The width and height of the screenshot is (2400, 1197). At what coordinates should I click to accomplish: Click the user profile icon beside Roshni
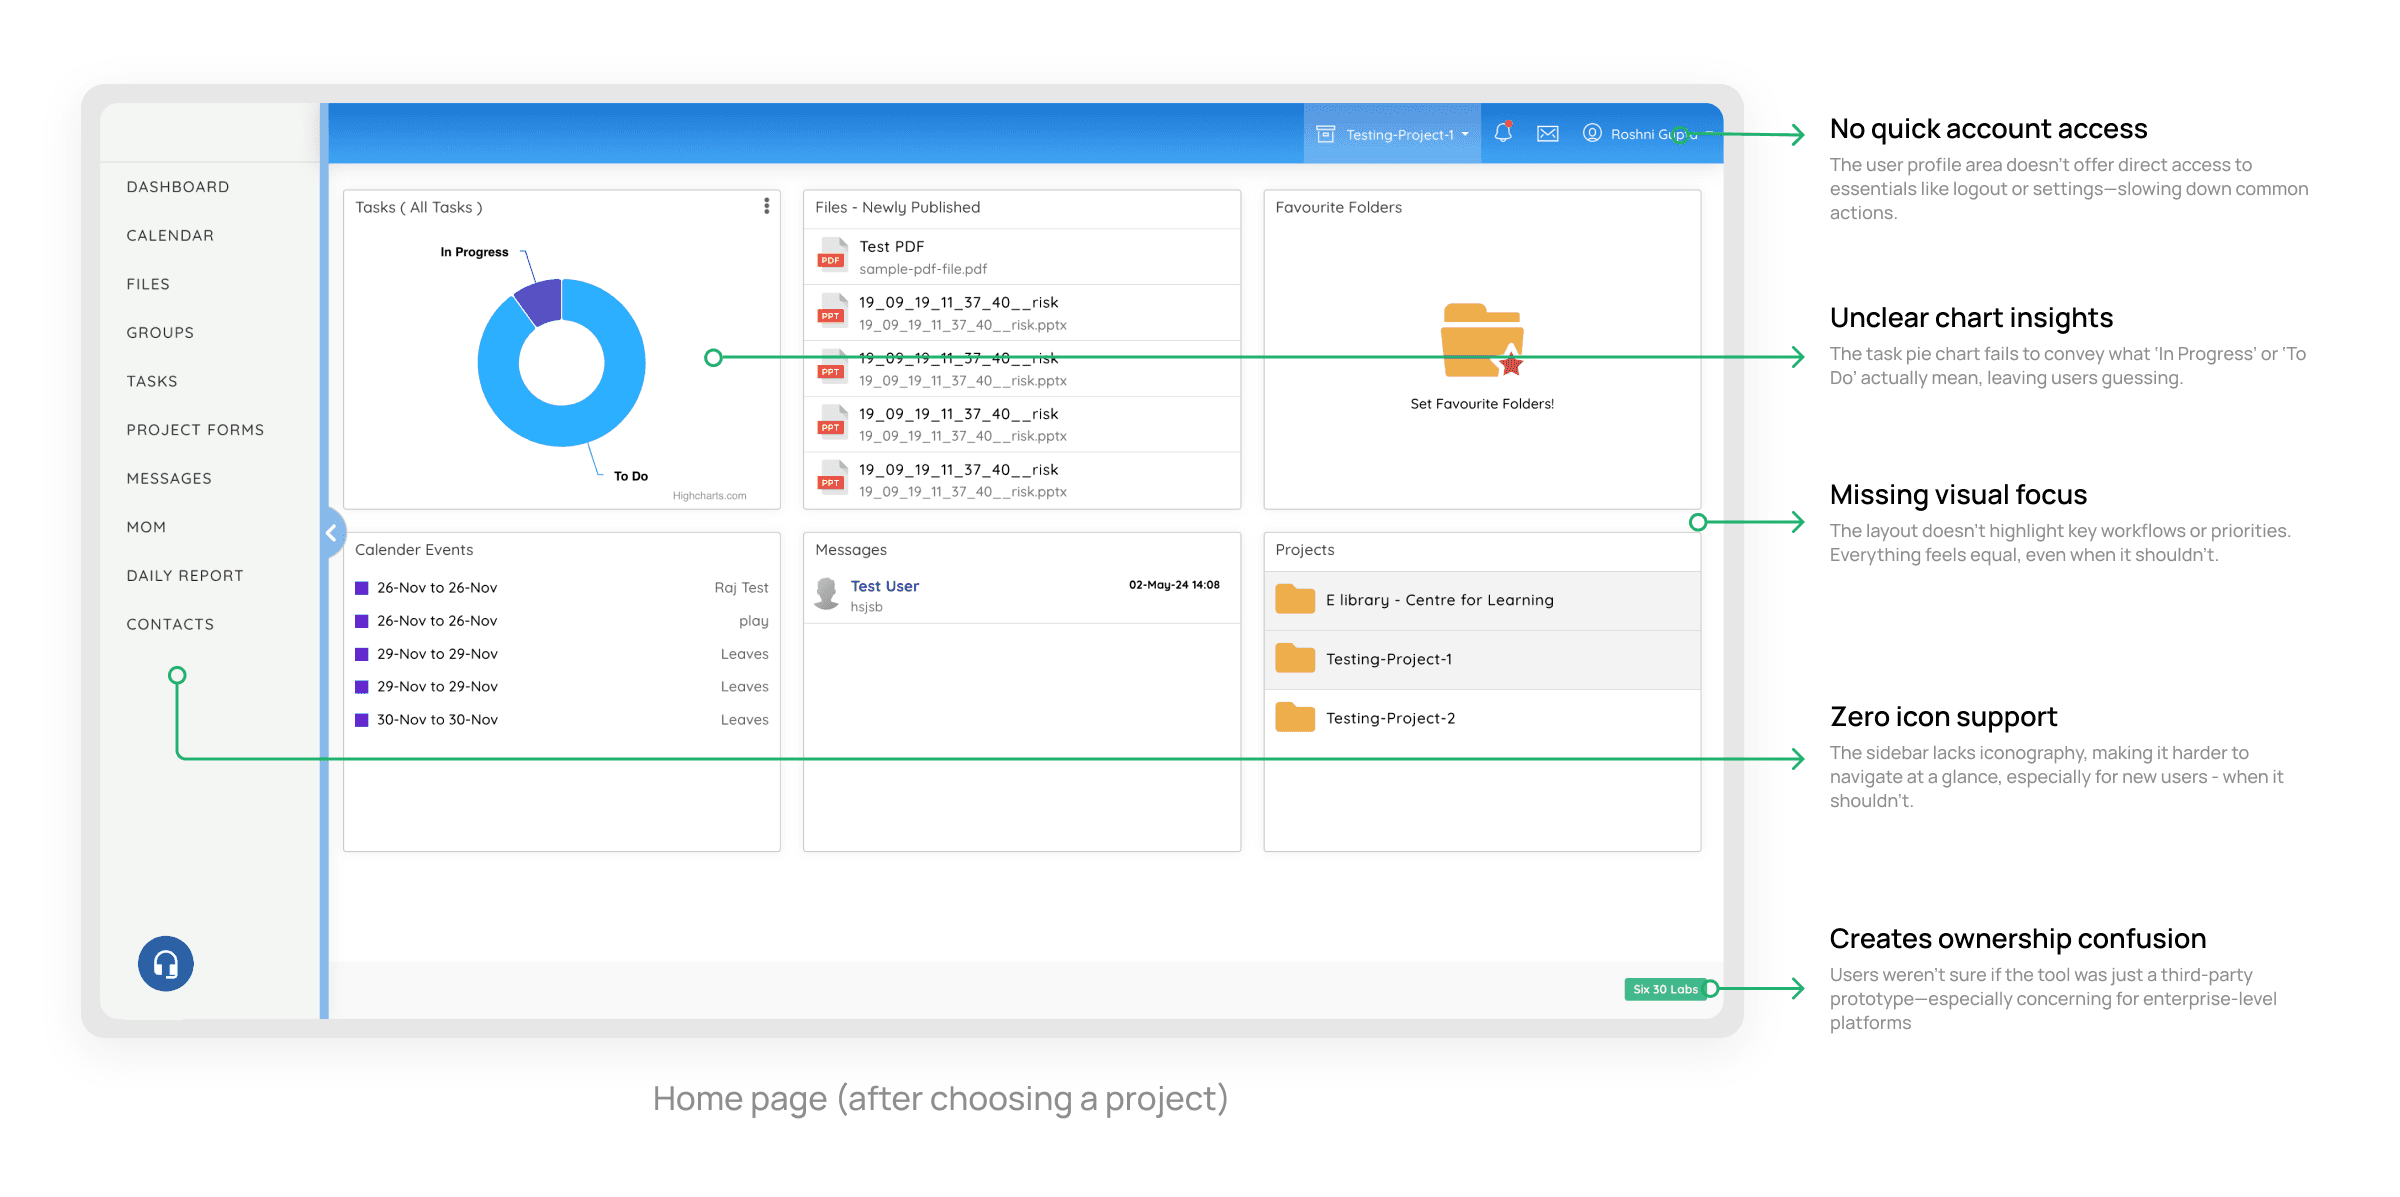coord(1592,133)
